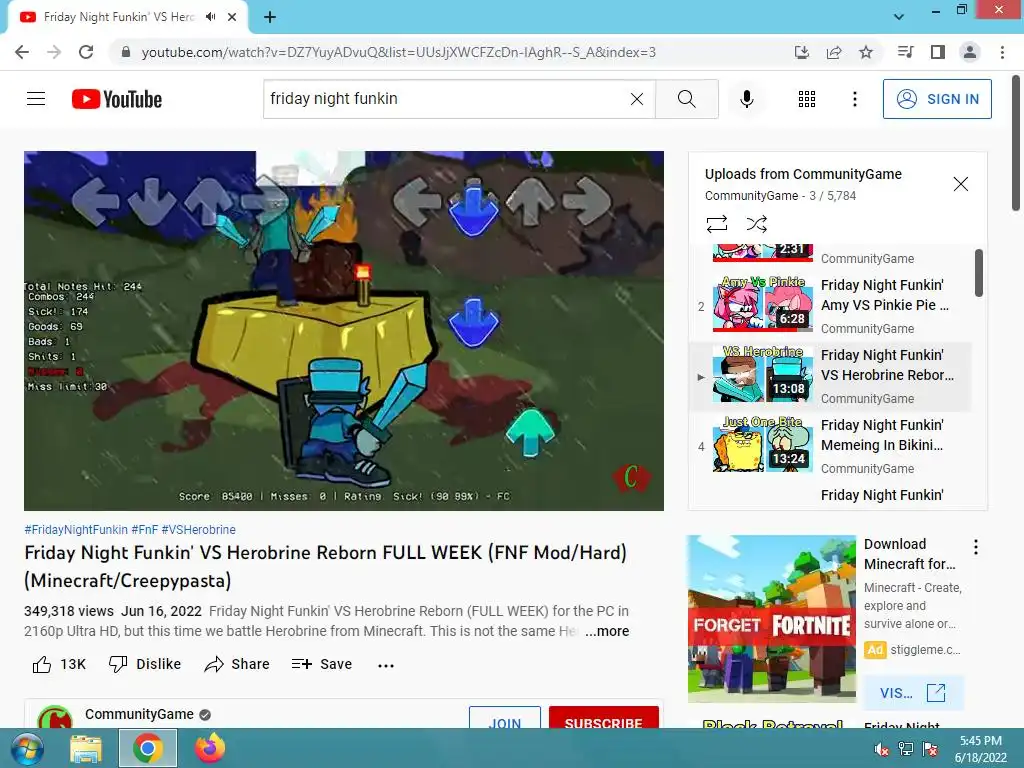Open Uploads from CommunityGame playlist title
1024x768 pixels.
coord(803,174)
